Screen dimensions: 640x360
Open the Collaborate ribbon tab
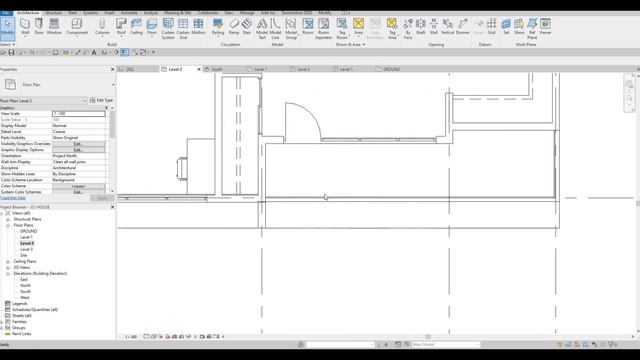pyautogui.click(x=208, y=13)
